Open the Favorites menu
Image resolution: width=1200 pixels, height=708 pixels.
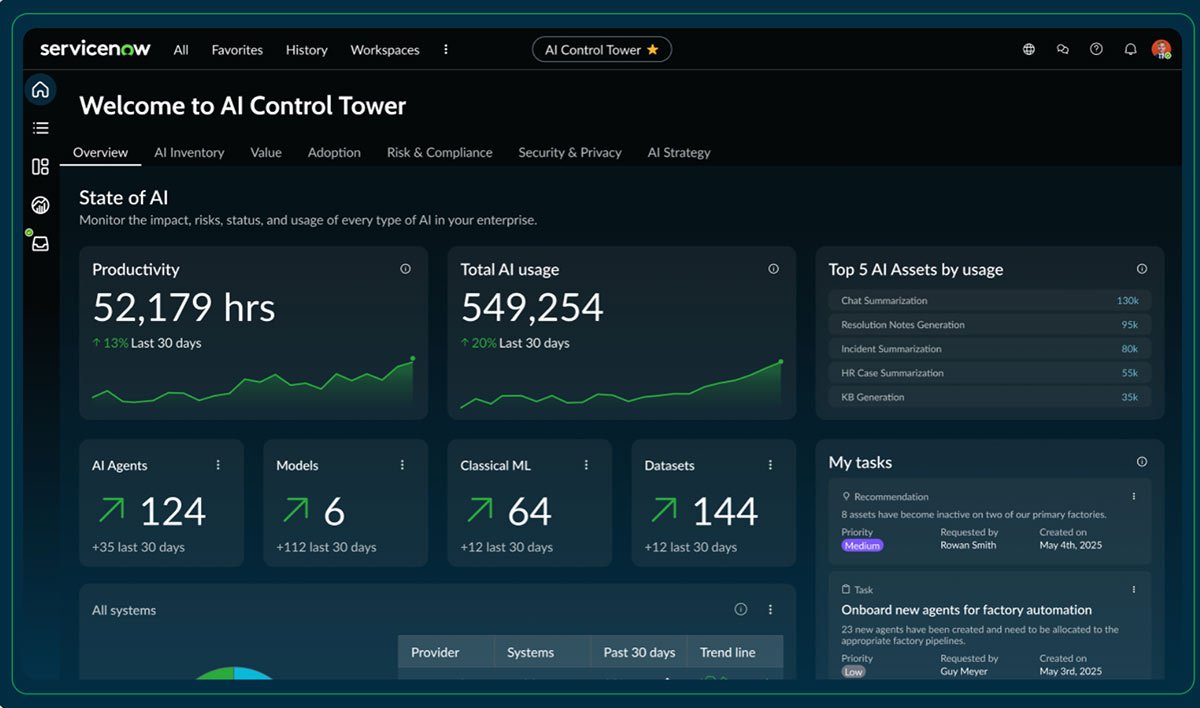[236, 49]
